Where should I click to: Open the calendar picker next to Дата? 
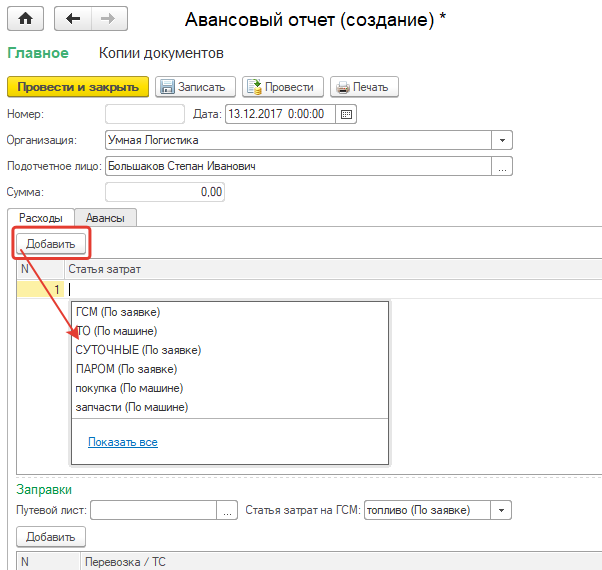(x=346, y=114)
